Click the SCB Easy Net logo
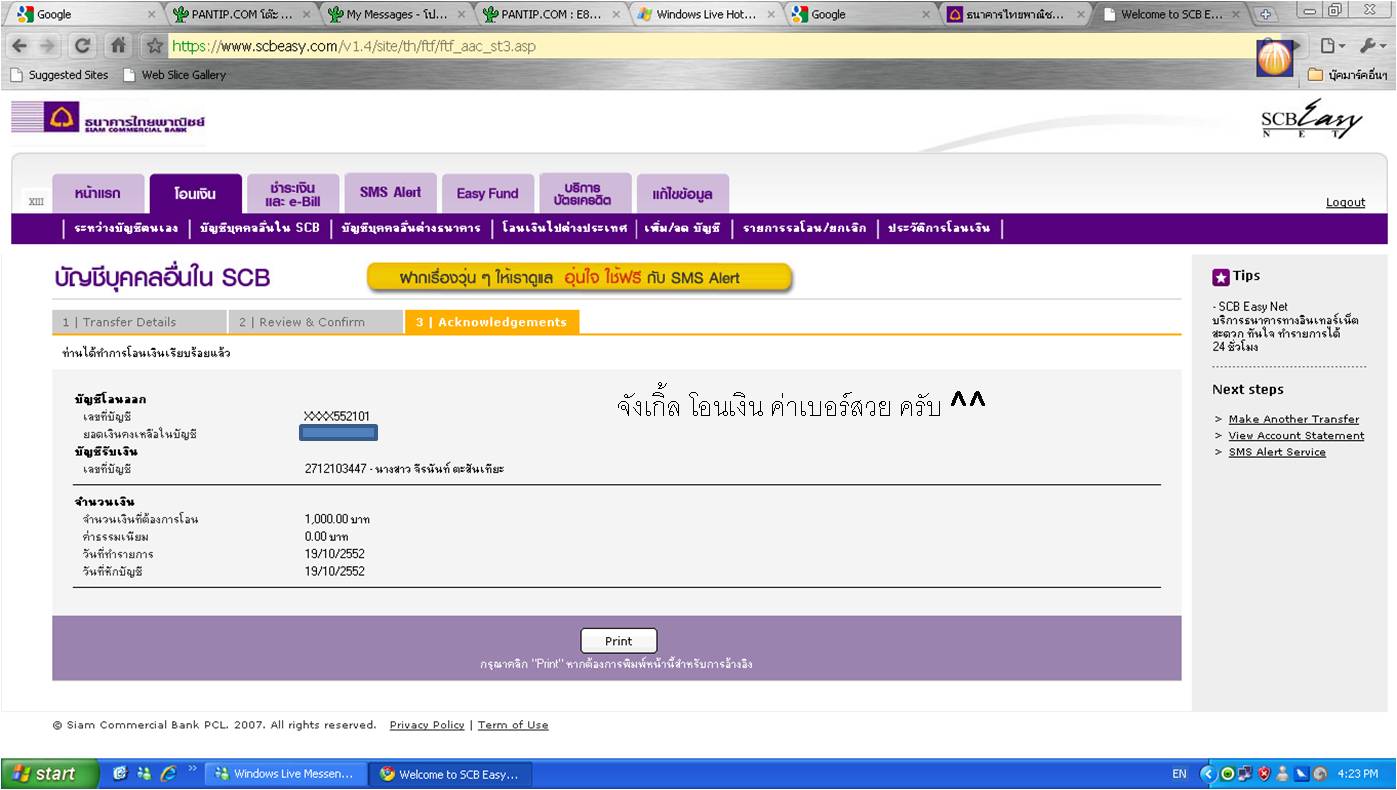1397x790 pixels. (x=1311, y=120)
